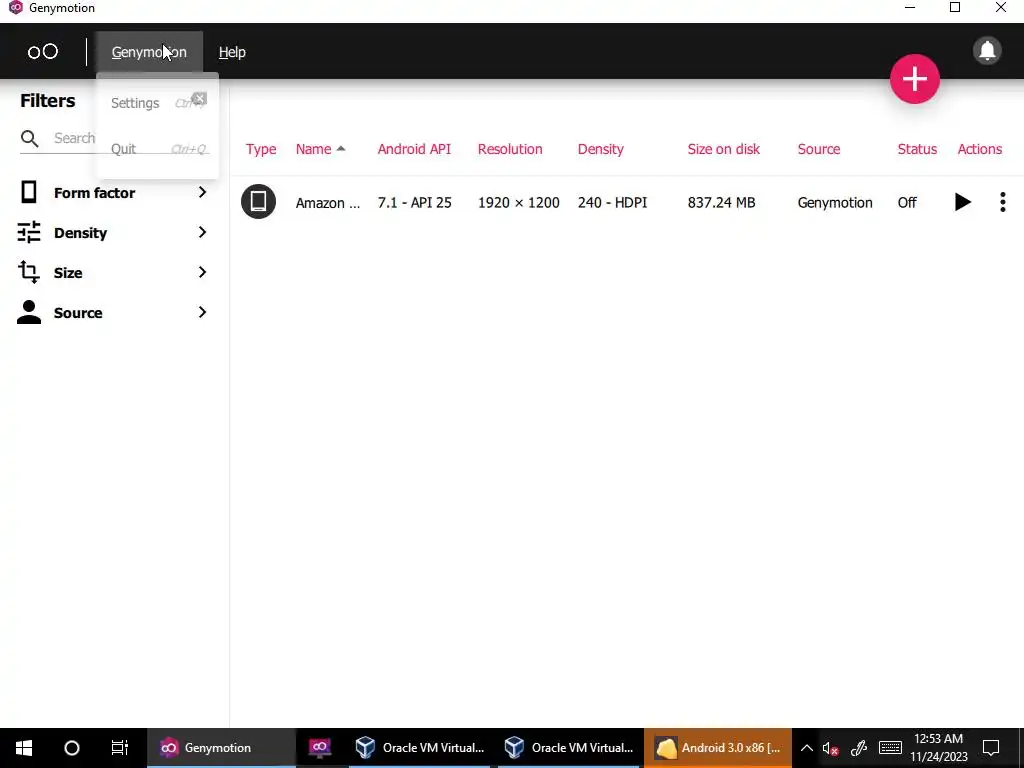Open the Genymotion menu
The image size is (1024, 768).
tap(149, 52)
